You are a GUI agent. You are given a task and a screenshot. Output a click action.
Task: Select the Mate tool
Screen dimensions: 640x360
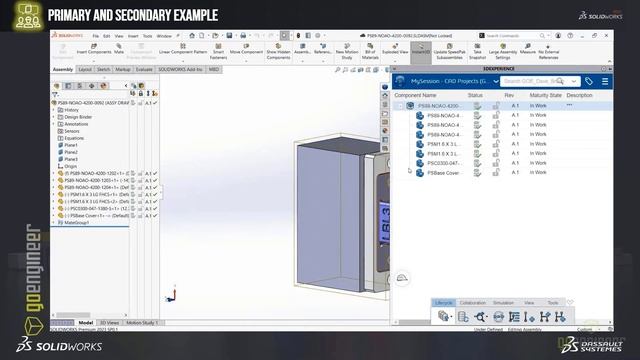(119, 49)
